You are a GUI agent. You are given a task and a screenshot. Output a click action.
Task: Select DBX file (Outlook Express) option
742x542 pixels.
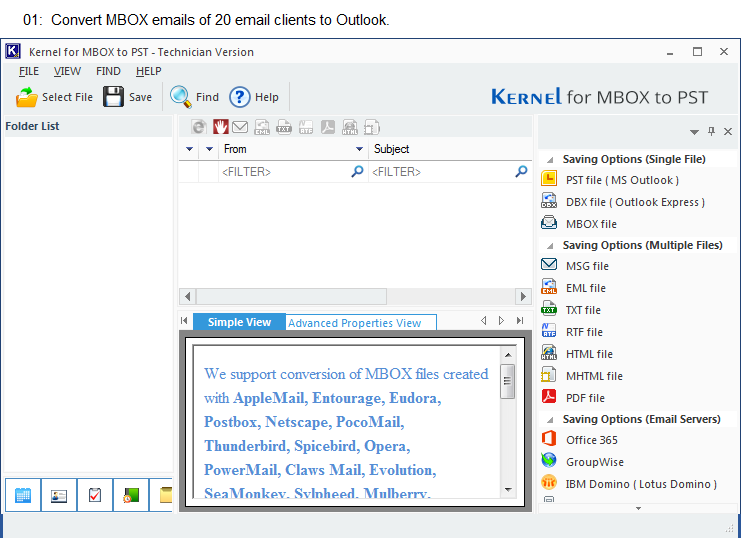[x=635, y=202]
